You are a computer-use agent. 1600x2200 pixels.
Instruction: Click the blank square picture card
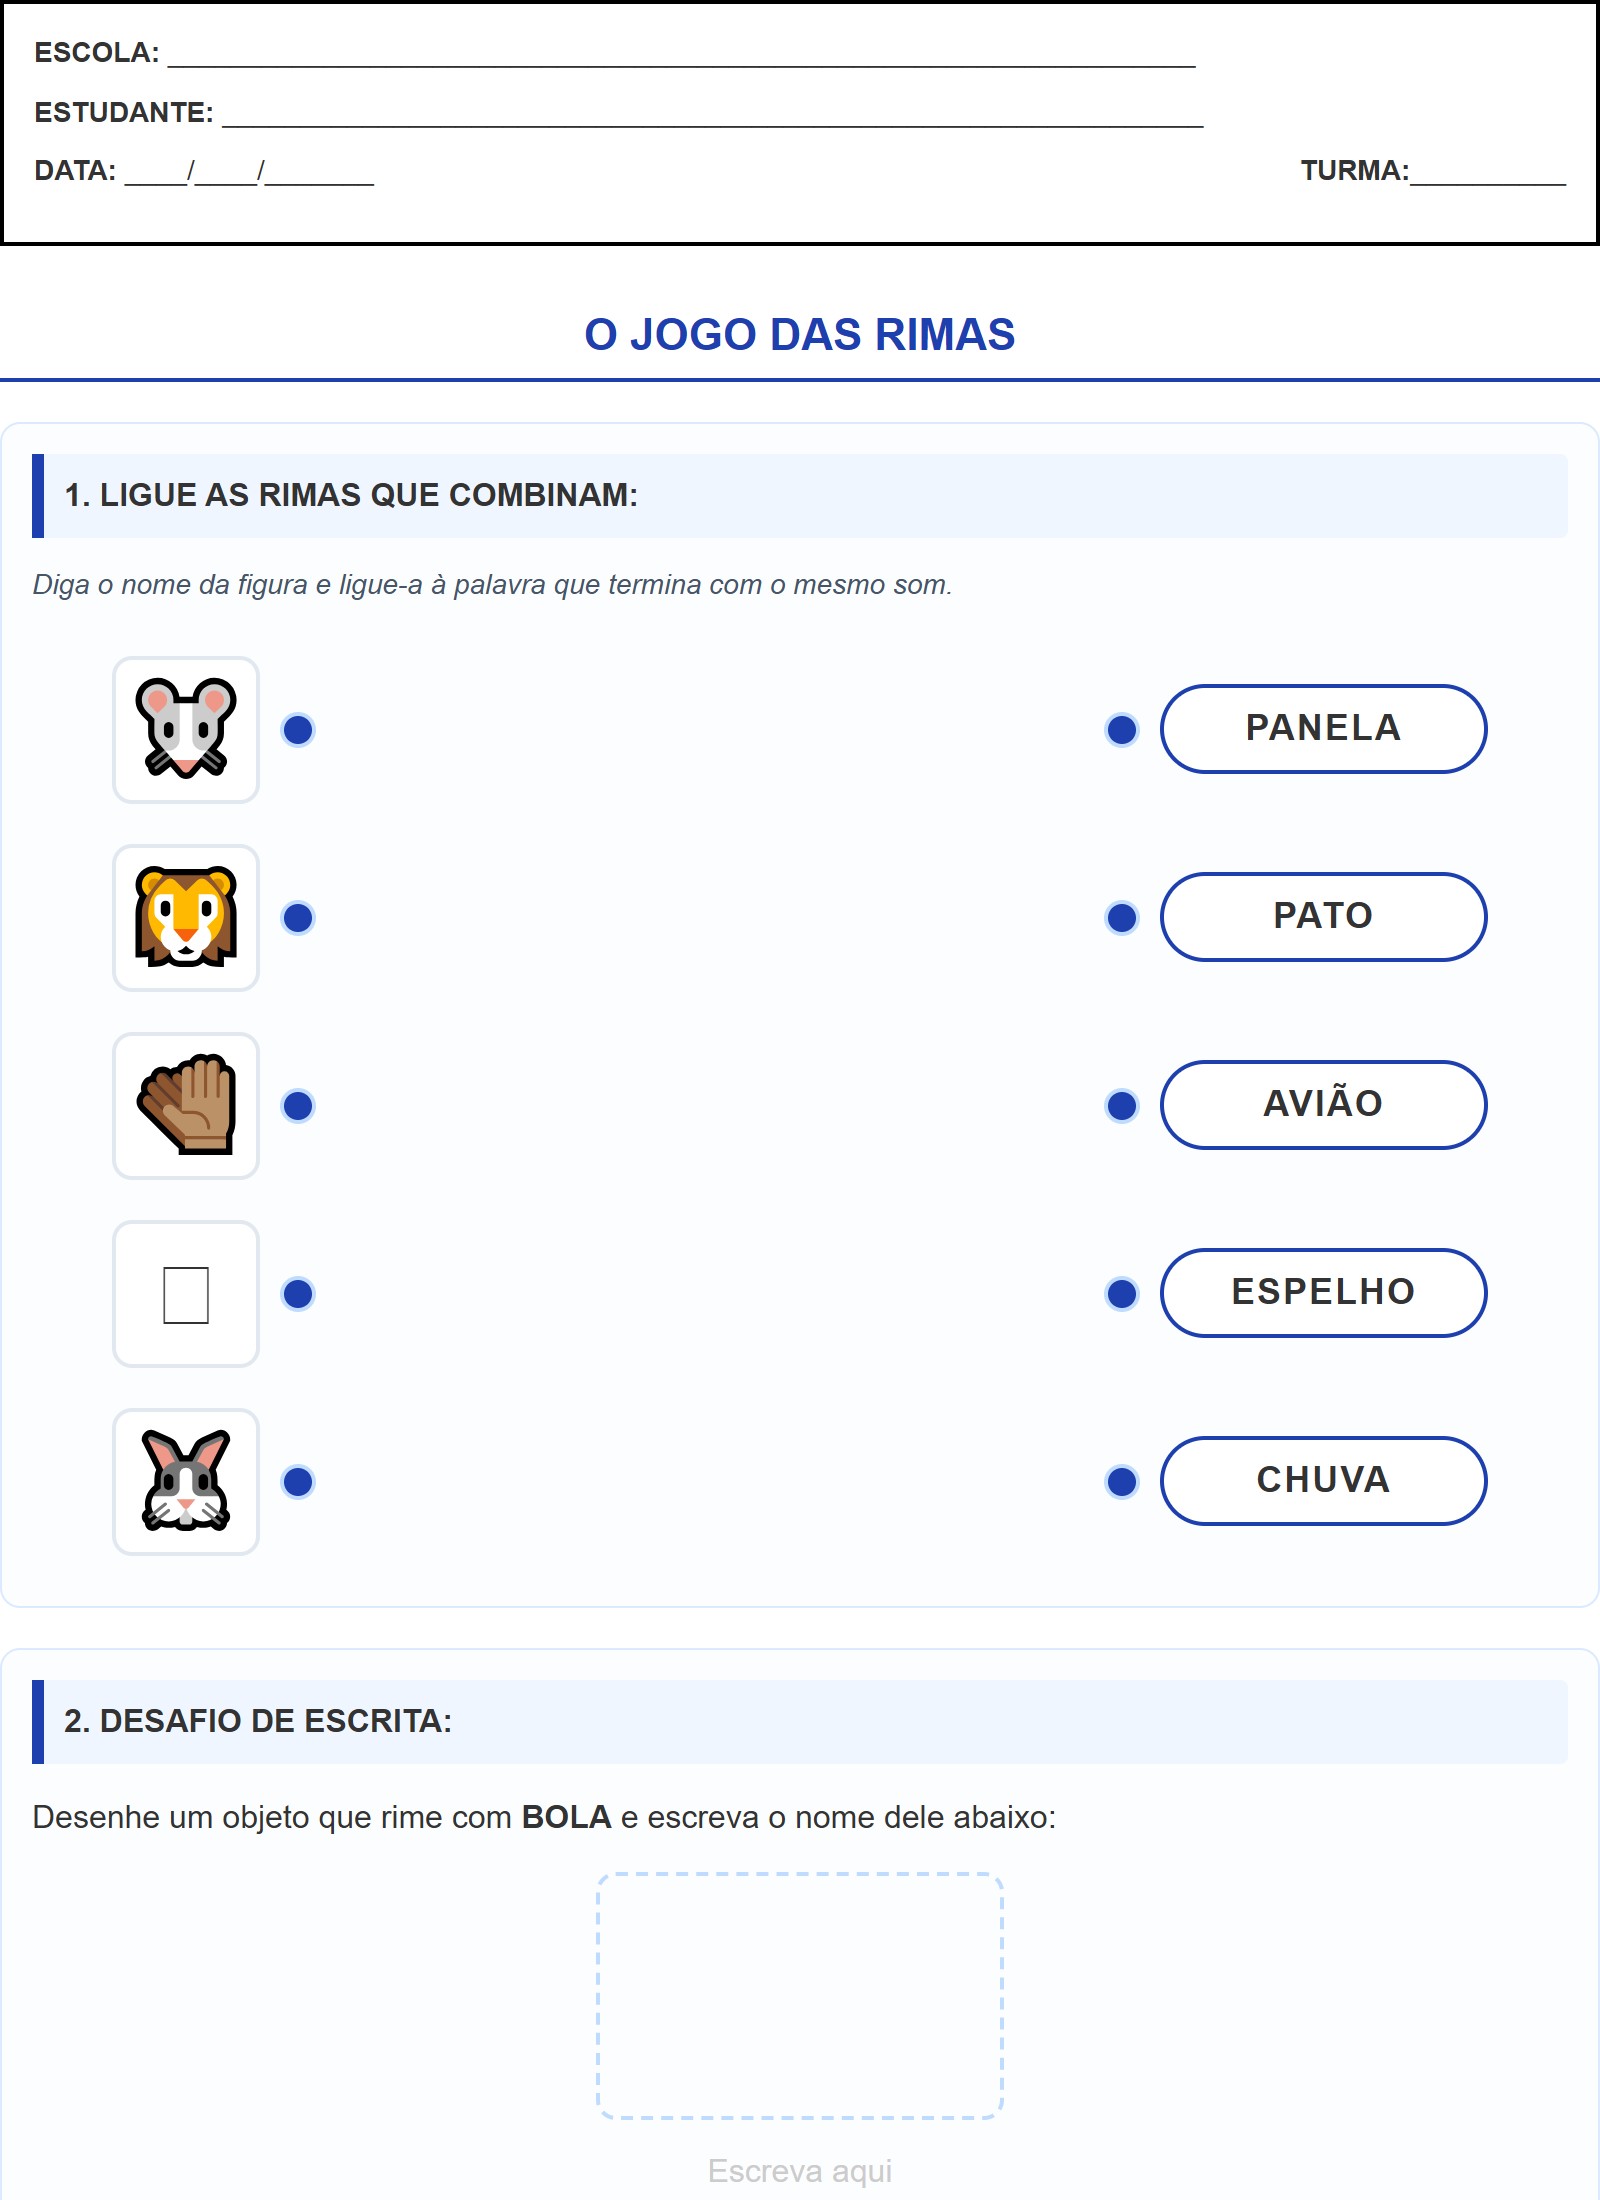point(186,1294)
